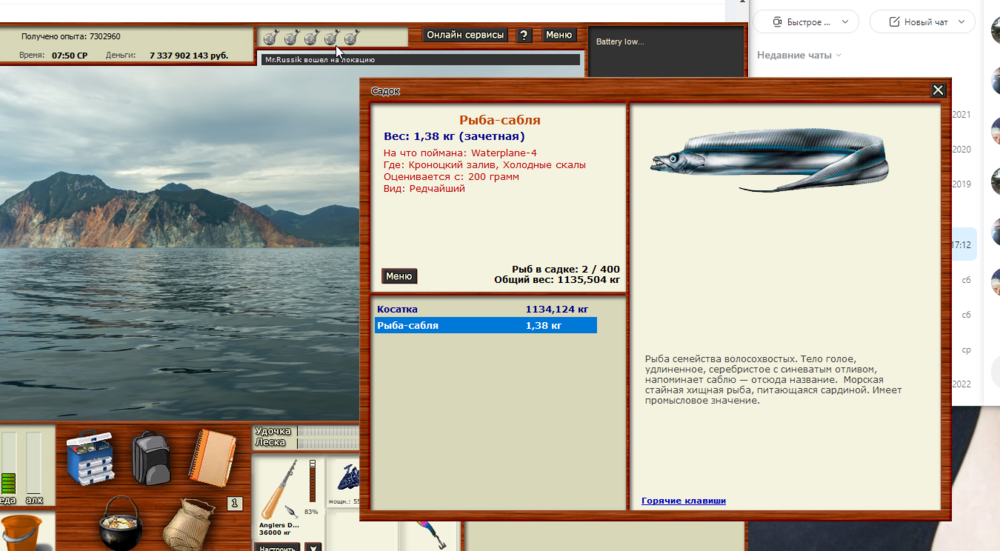Click the Общий вес: 1135,504 кг text
Image resolution: width=1000 pixels, height=551 pixels.
[x=557, y=279]
